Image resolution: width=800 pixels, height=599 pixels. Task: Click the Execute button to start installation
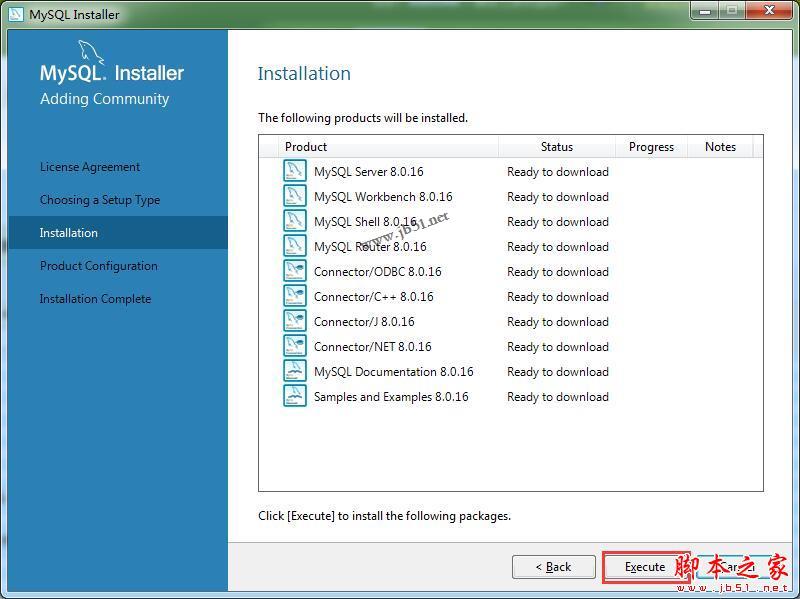(x=643, y=566)
